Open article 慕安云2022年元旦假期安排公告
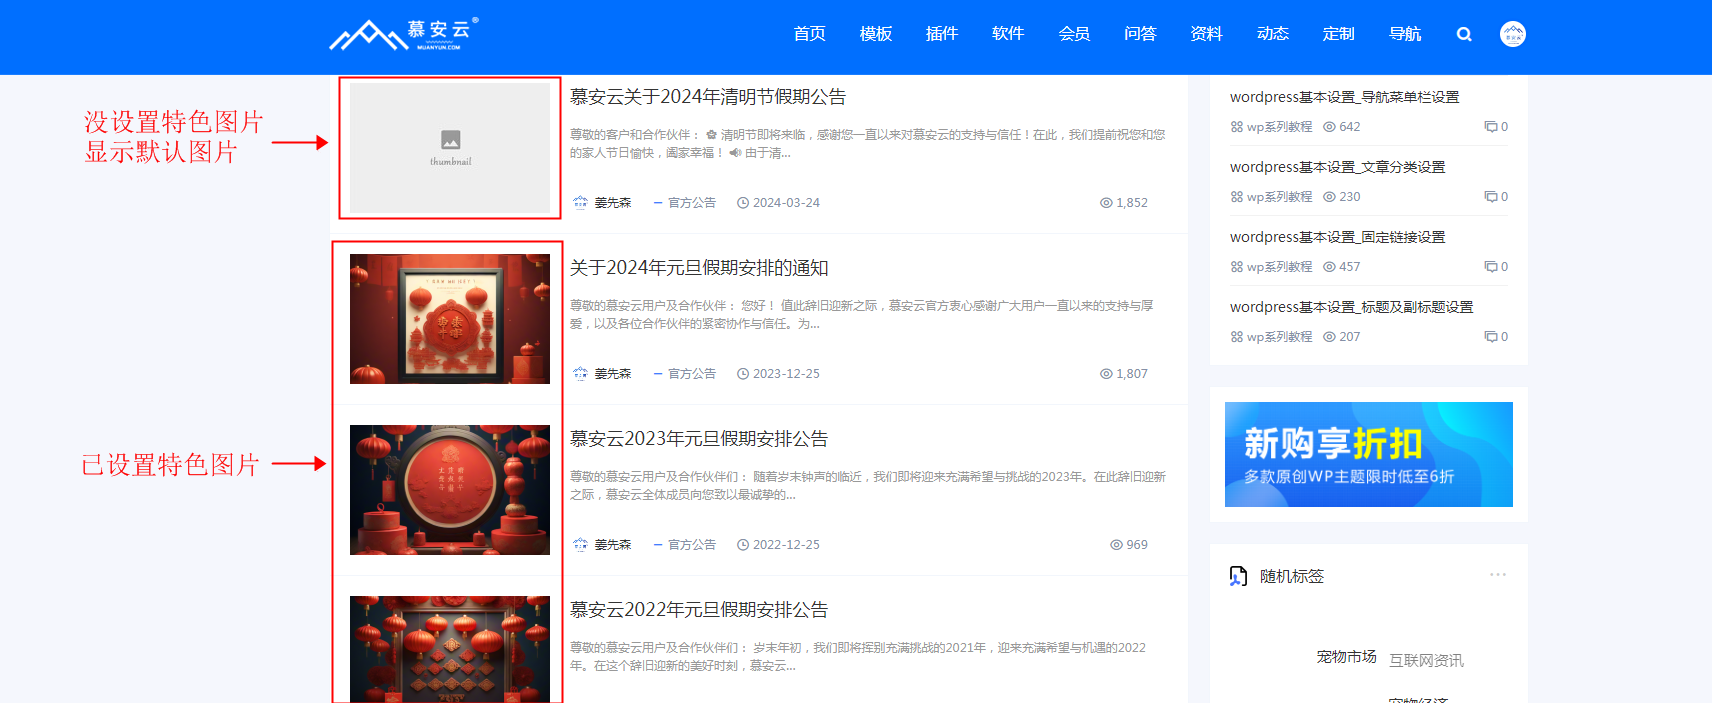The image size is (1712, 703). click(699, 610)
